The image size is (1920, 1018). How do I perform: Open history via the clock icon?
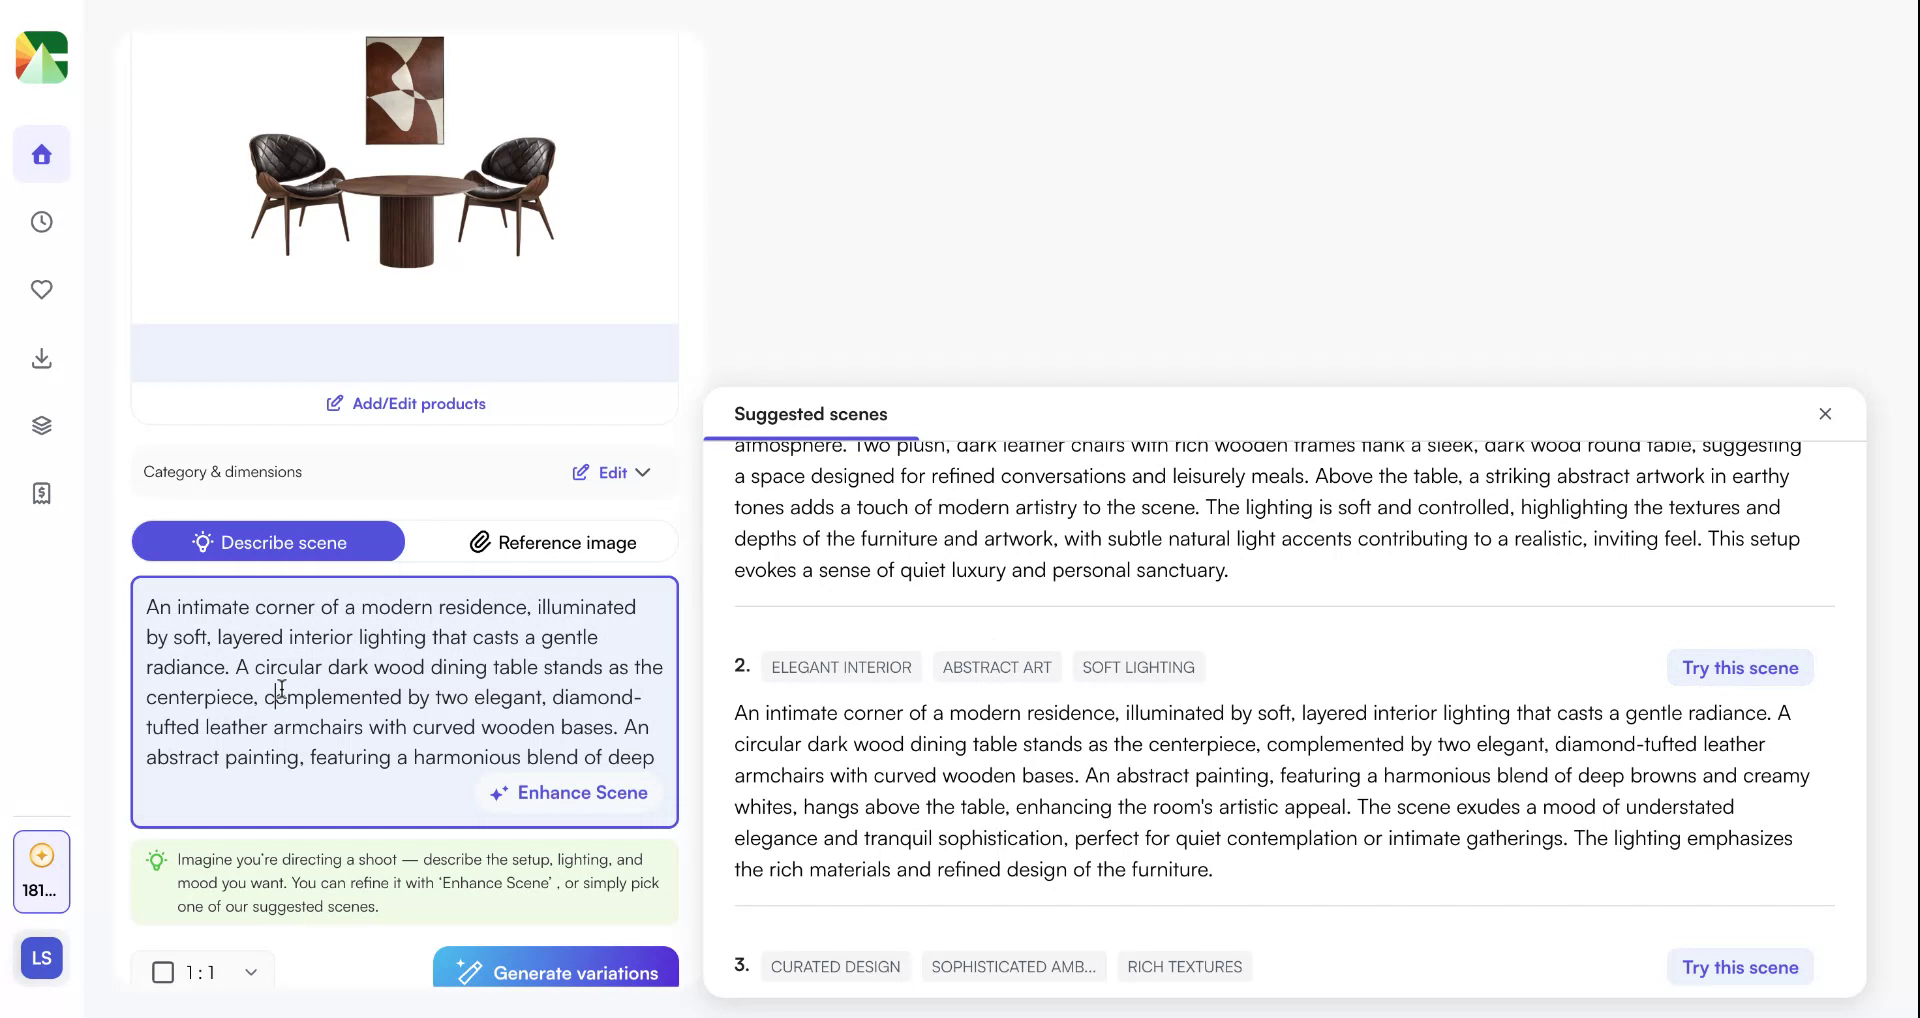(x=41, y=222)
